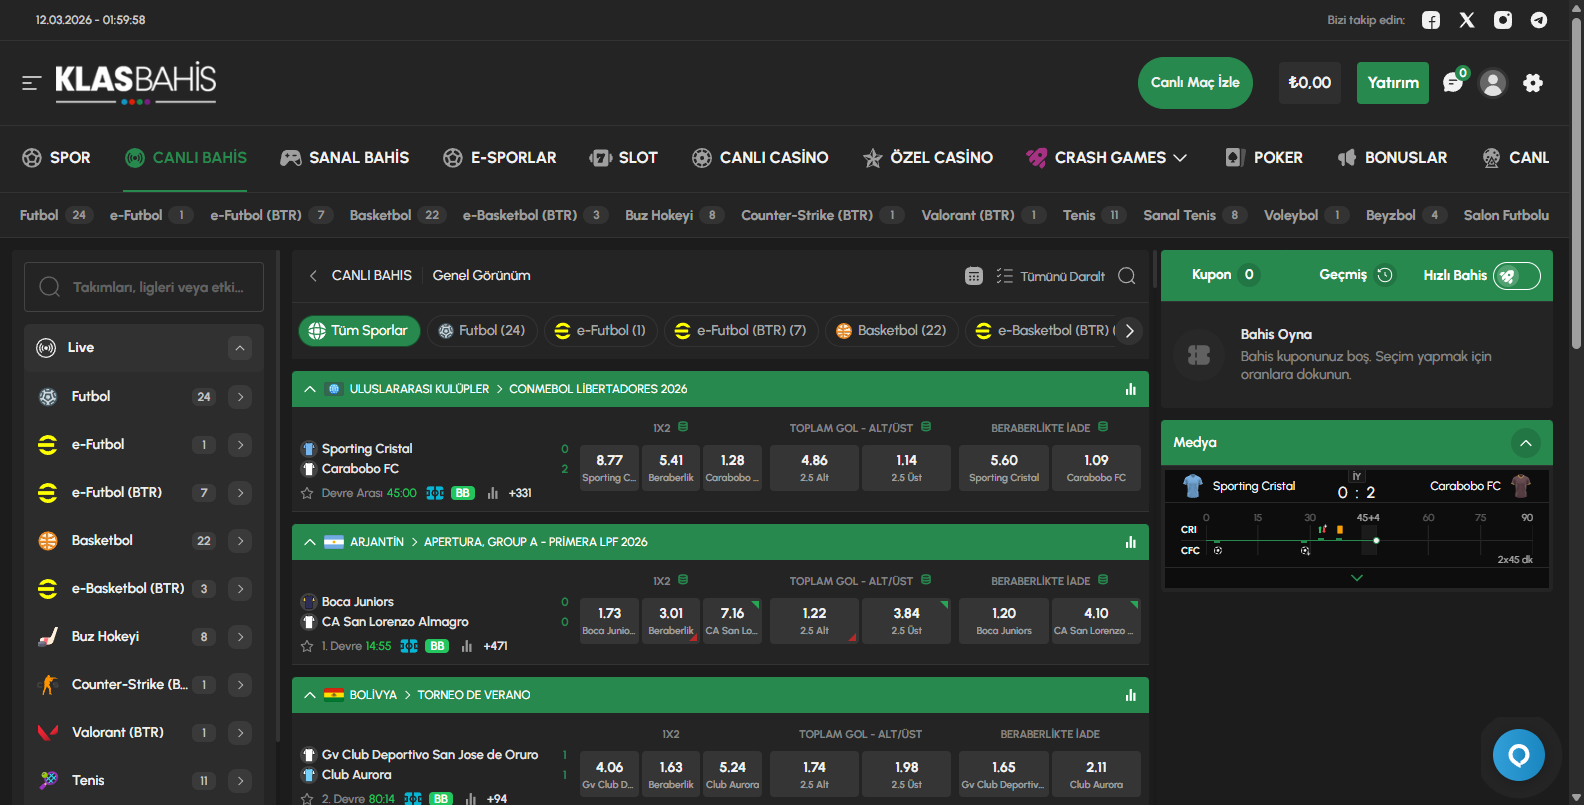
Task: Show match stats for Boca Juniors game
Action: (x=467, y=646)
